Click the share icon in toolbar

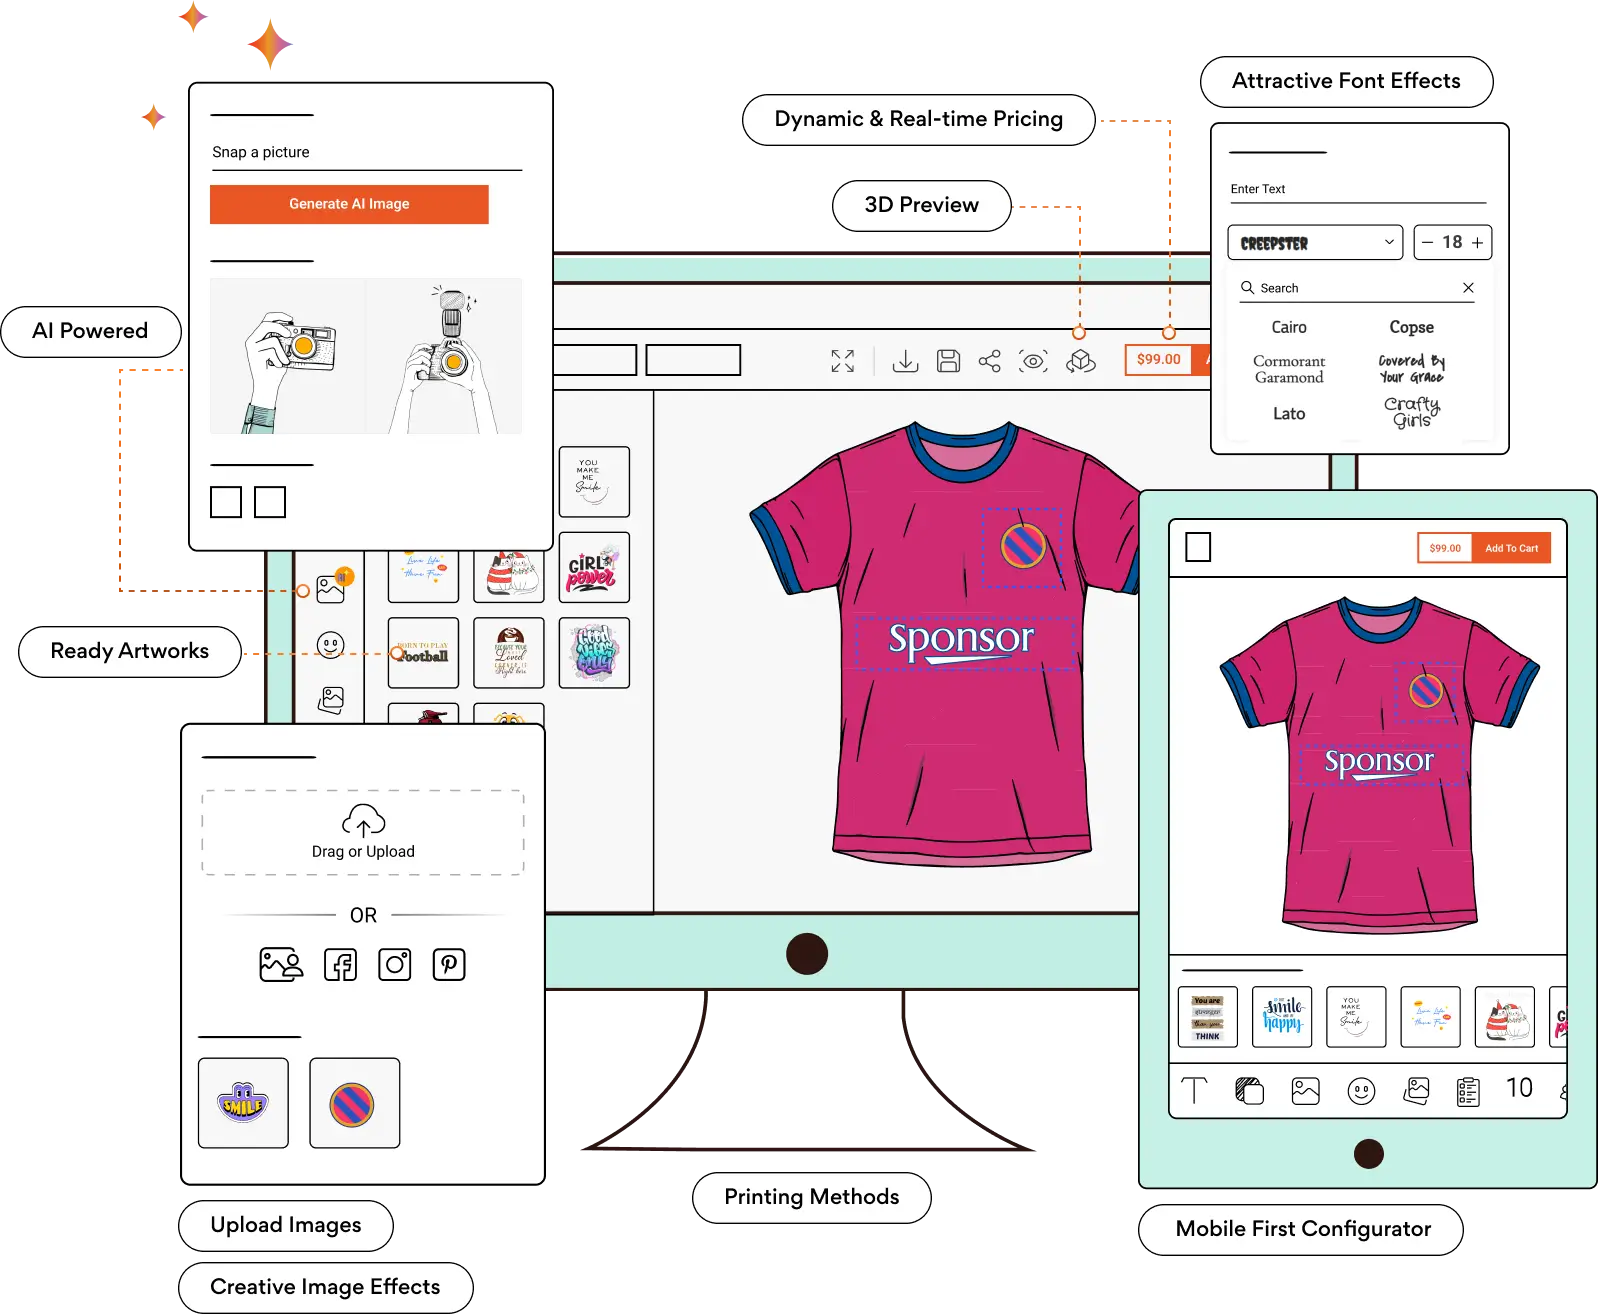(x=989, y=361)
